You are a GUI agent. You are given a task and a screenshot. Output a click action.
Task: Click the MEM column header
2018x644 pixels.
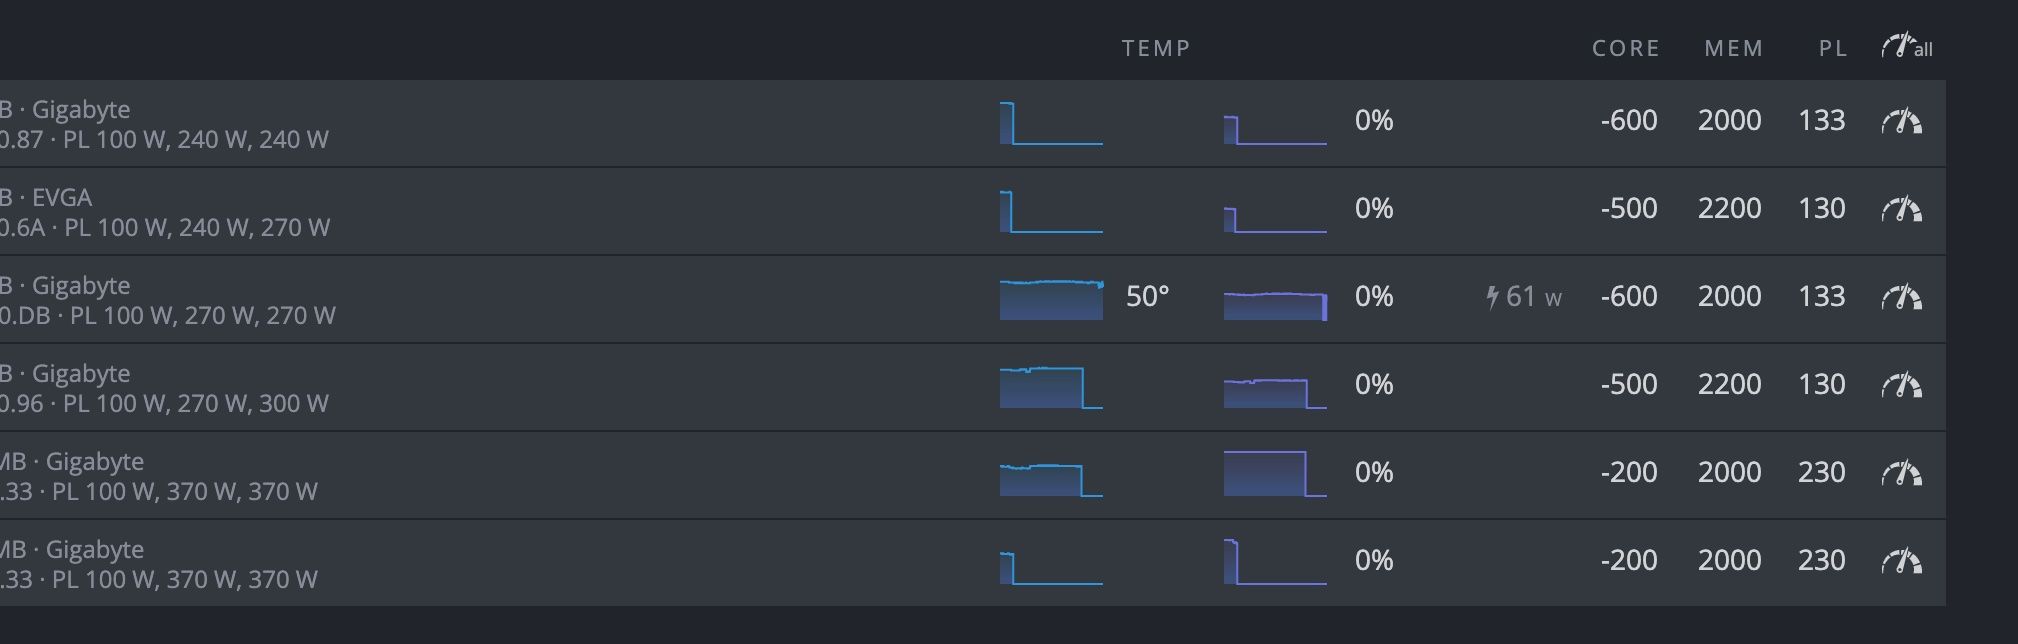pyautogui.click(x=1734, y=48)
